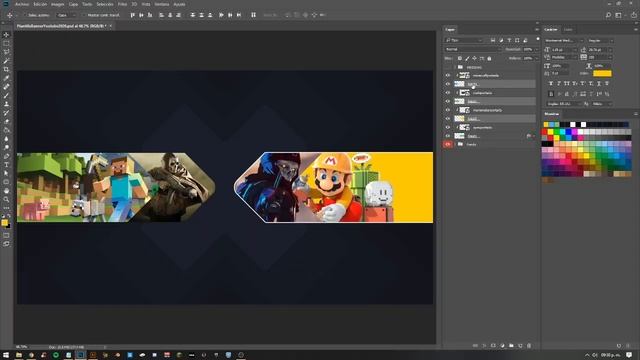This screenshot has height=360, width=640.
Task: Open File Explorer from taskbar
Action: click(x=19, y=355)
